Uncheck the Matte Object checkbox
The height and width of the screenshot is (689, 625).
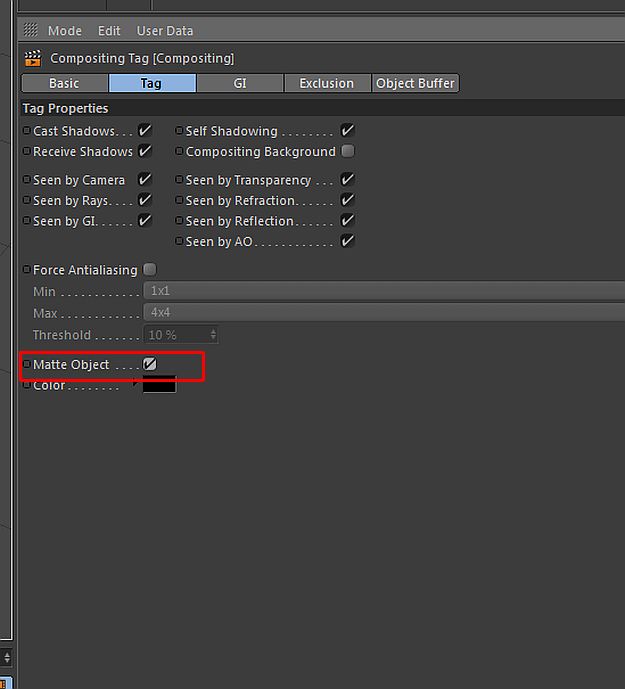pyautogui.click(x=150, y=364)
